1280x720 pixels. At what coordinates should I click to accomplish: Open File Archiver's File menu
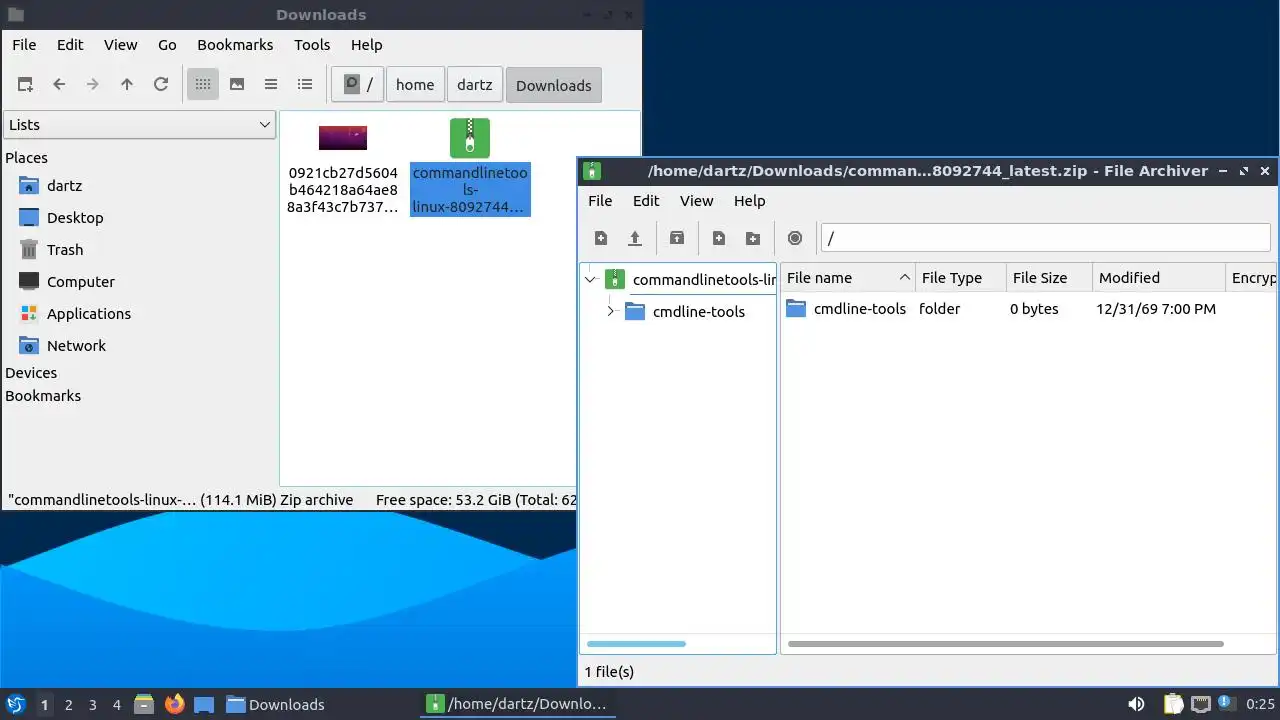coord(600,201)
